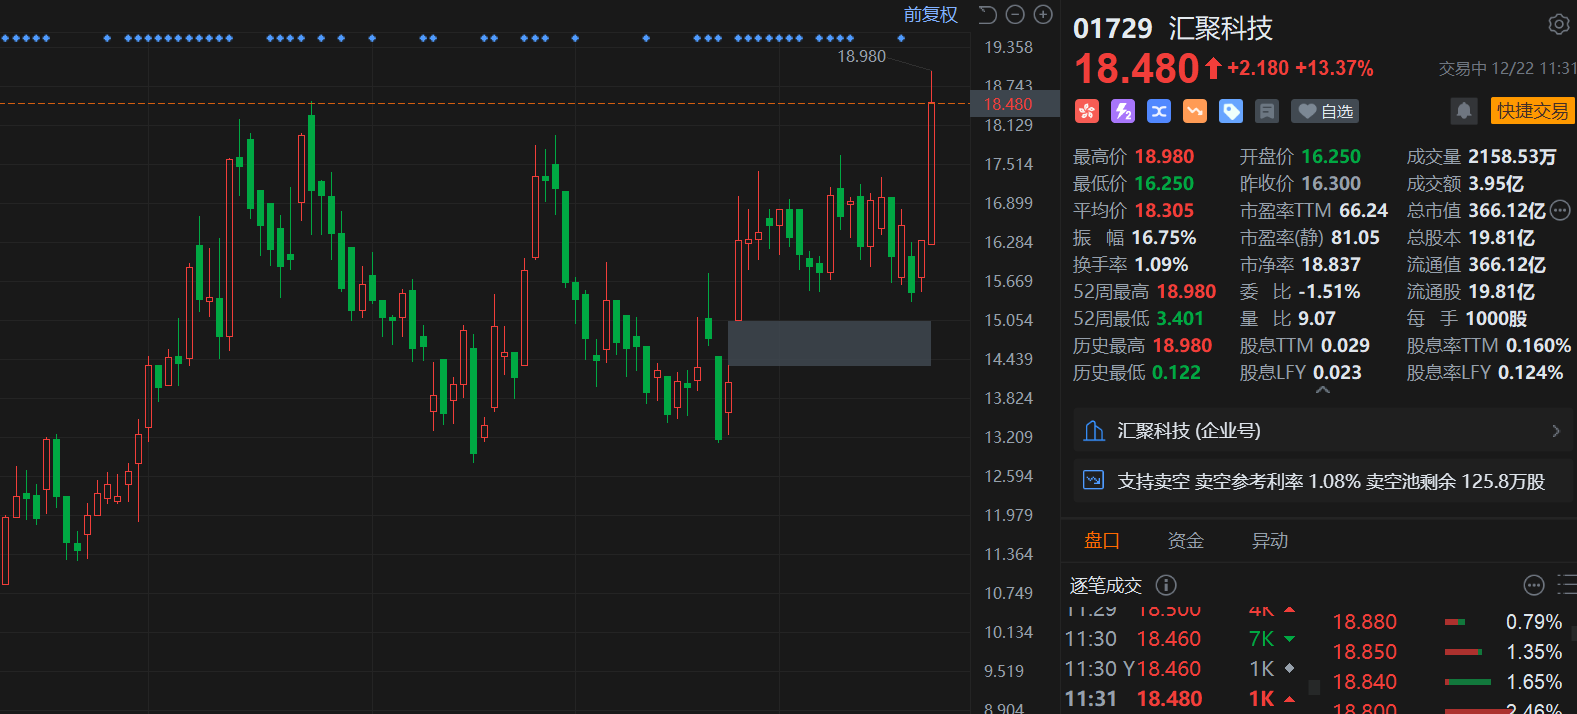Open the gray notes icon
Image resolution: width=1577 pixels, height=714 pixels.
1267,111
